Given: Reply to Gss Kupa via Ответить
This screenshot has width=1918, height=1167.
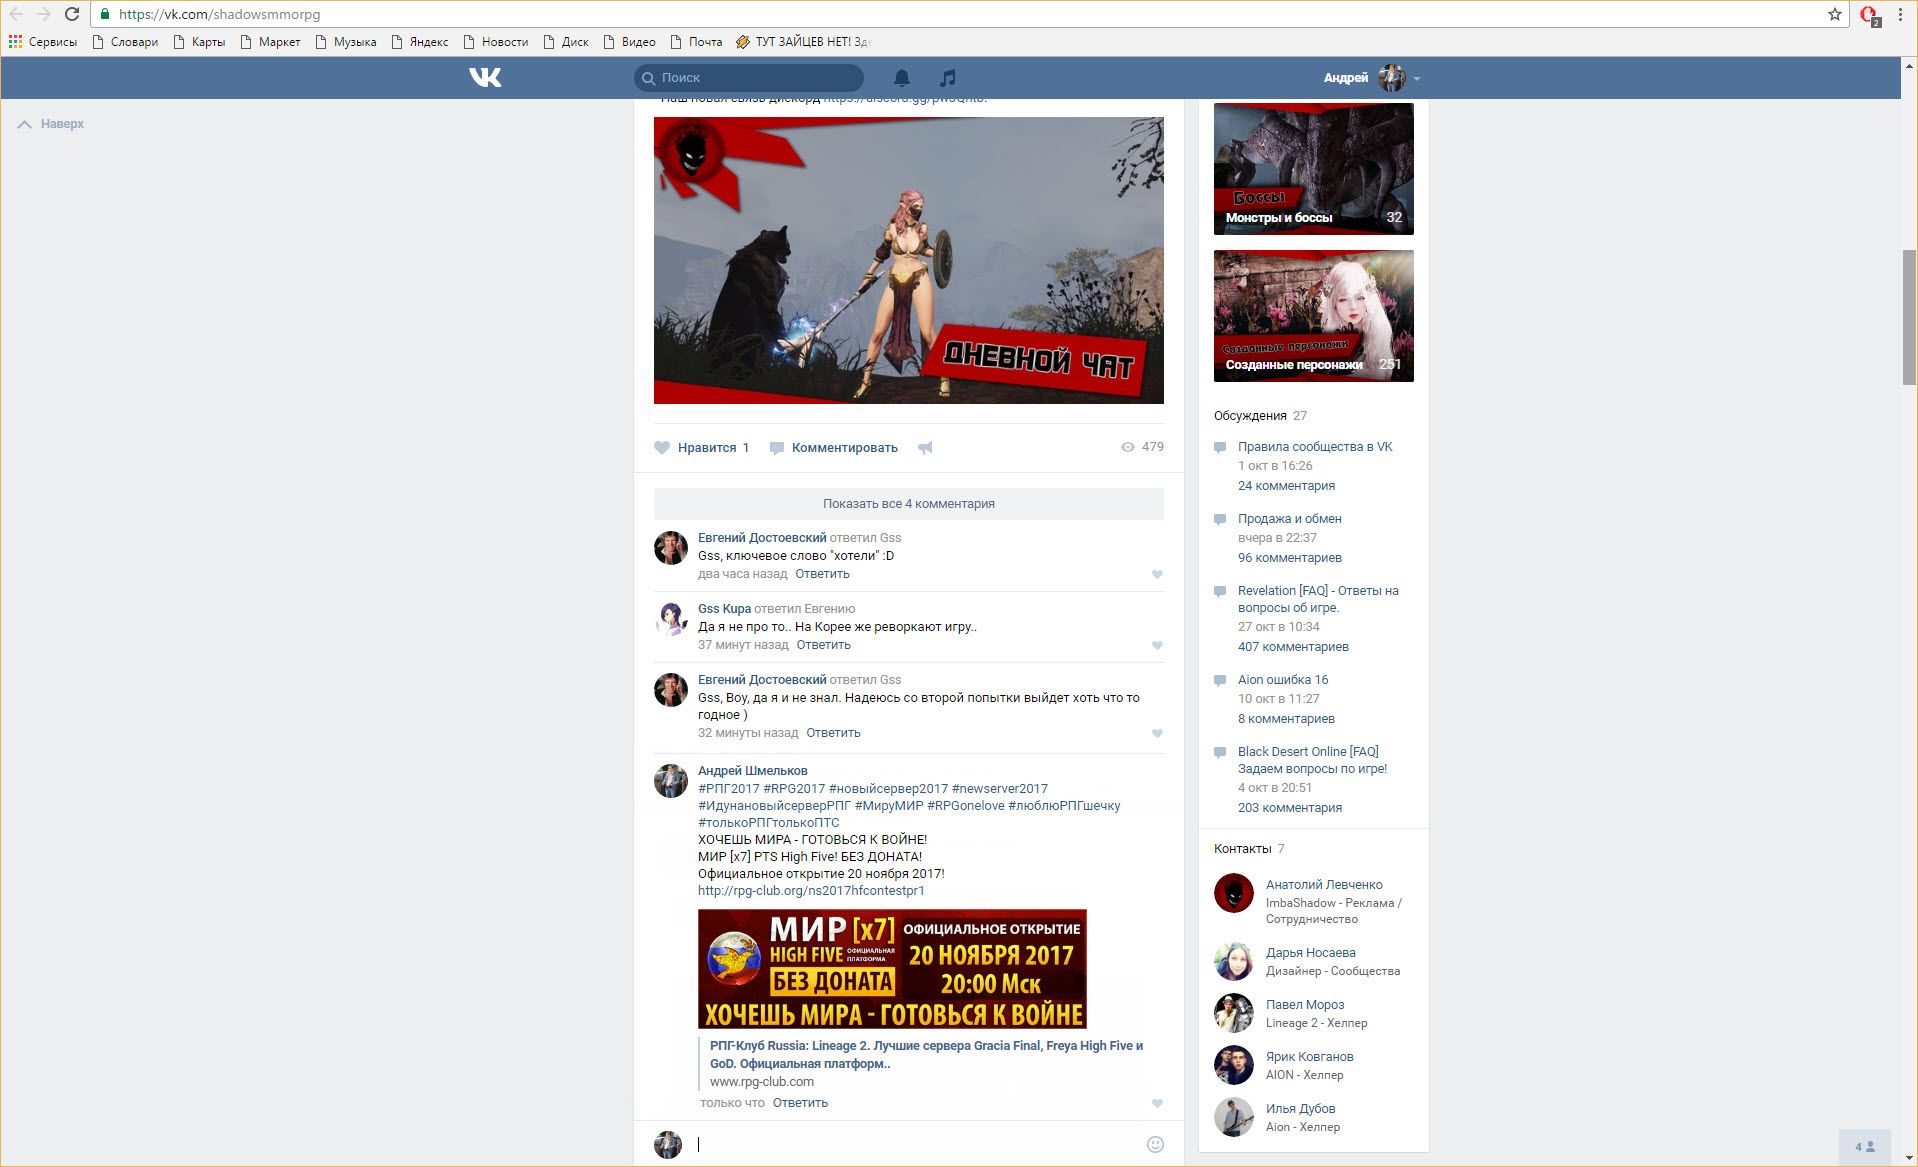Looking at the screenshot, I should click(x=823, y=645).
